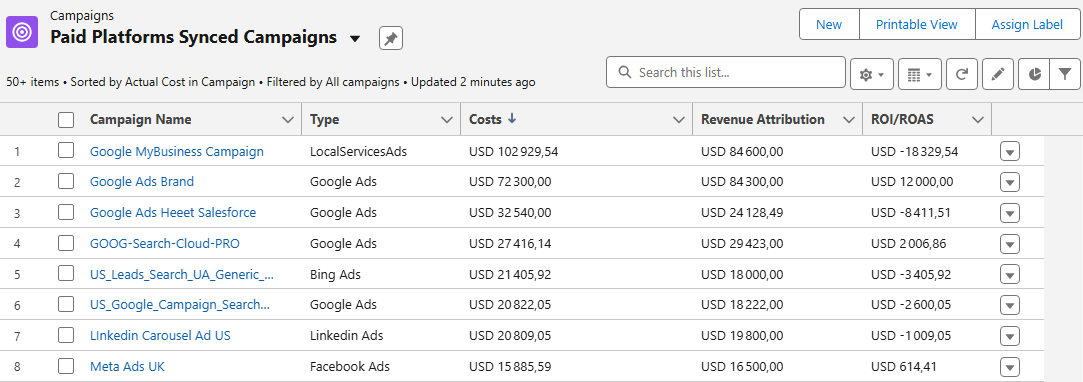The image size is (1083, 382).
Task: Tick the checkbox for Google Ads Heeet Salesforce
Action: pos(66,212)
